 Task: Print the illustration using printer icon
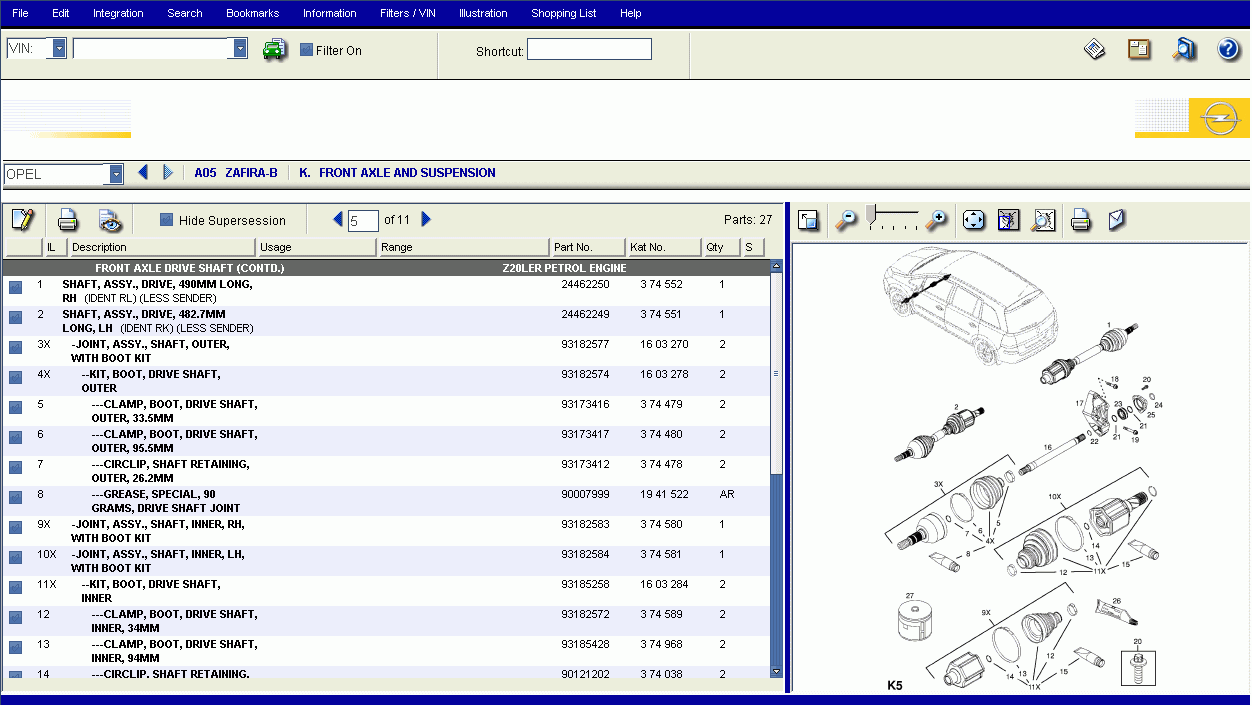pos(1081,220)
